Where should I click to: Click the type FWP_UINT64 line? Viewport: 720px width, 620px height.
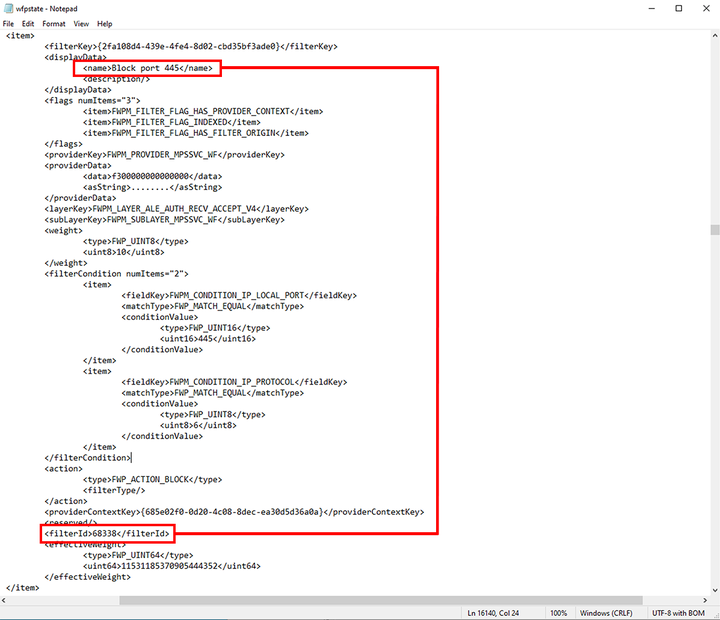pyautogui.click(x=138, y=555)
